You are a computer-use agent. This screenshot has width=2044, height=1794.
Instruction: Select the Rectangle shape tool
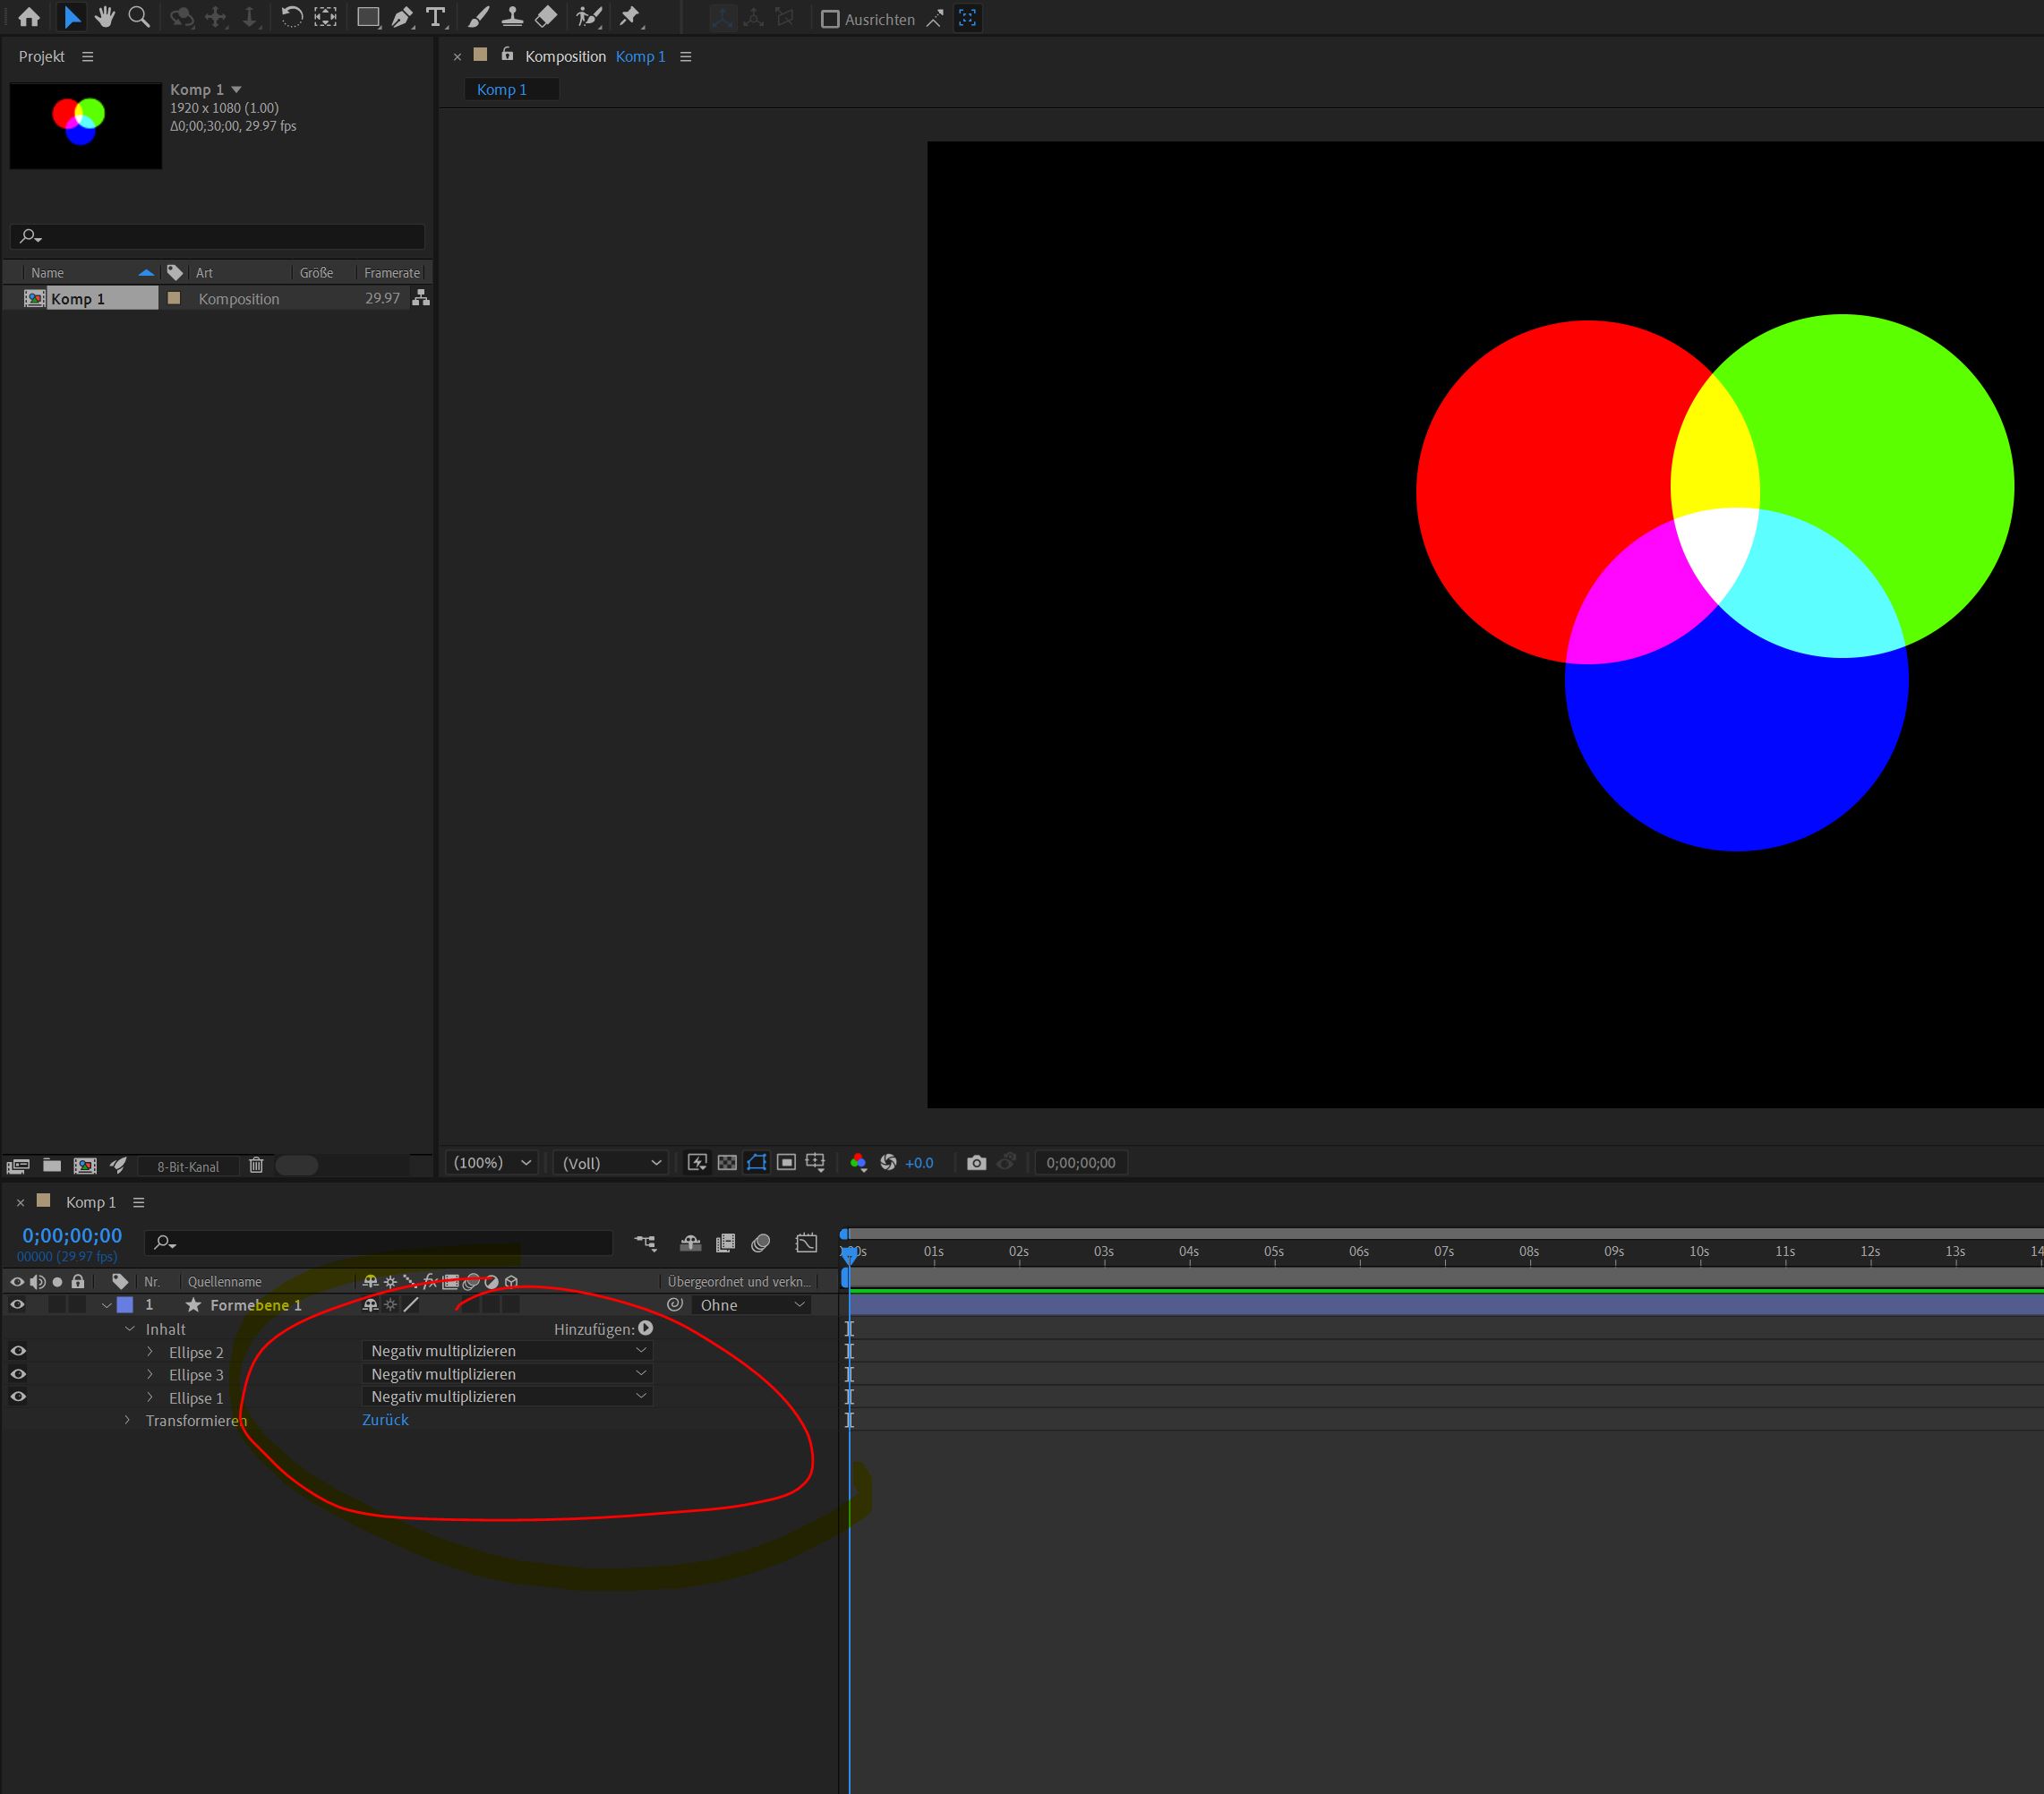(x=368, y=17)
